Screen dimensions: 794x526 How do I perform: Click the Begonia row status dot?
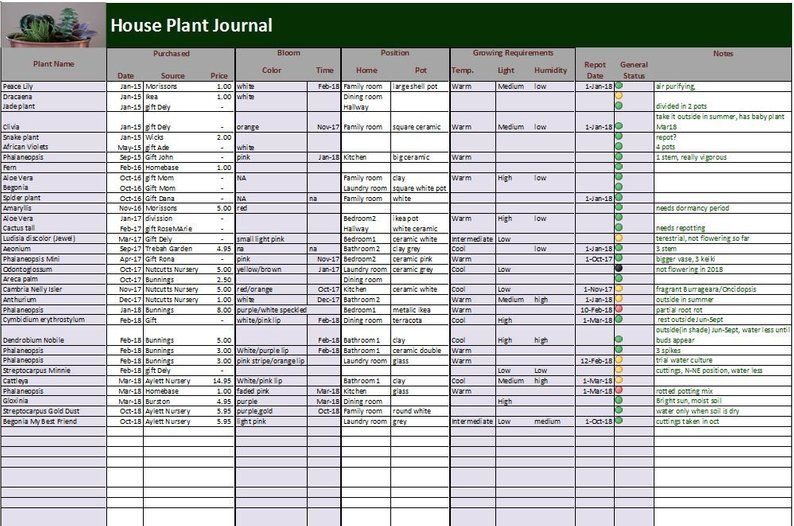click(618, 187)
